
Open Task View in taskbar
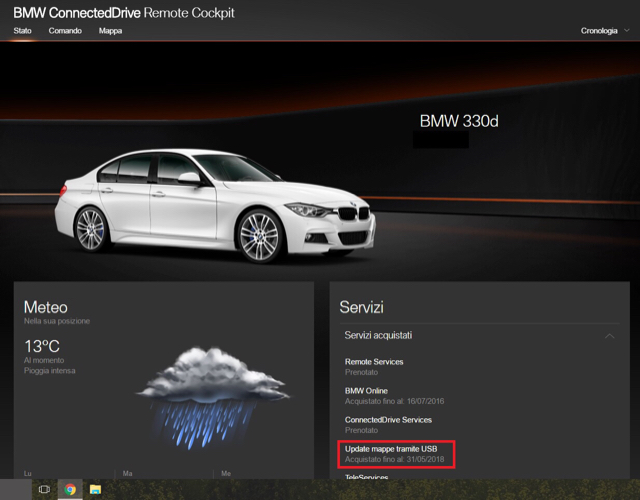44,489
